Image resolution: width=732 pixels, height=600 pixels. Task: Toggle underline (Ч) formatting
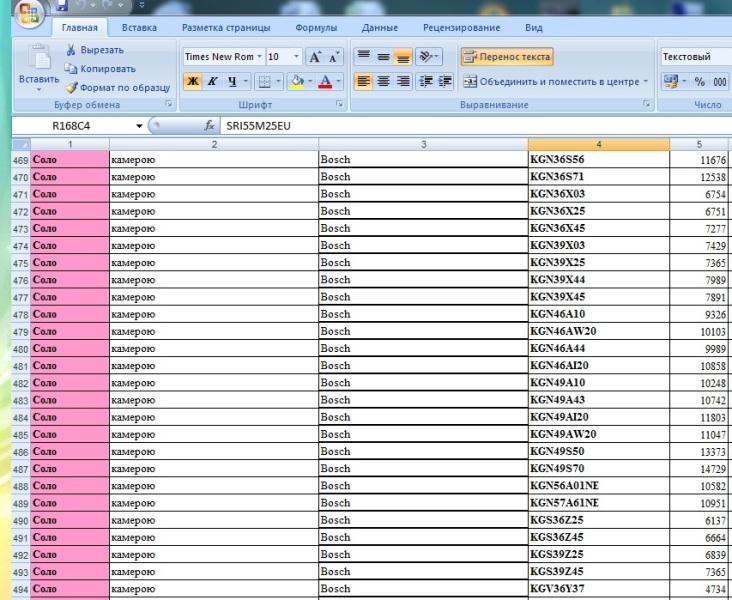[232, 82]
